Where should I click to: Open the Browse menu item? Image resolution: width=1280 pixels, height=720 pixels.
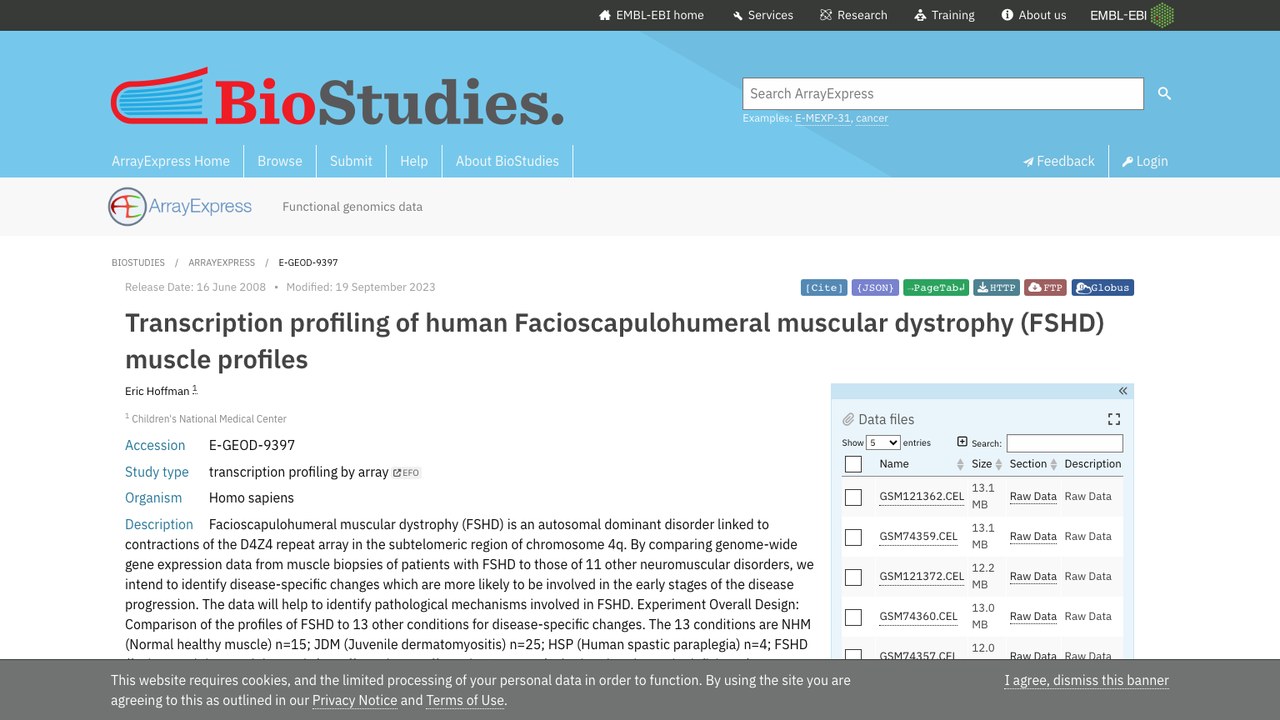[x=280, y=161]
